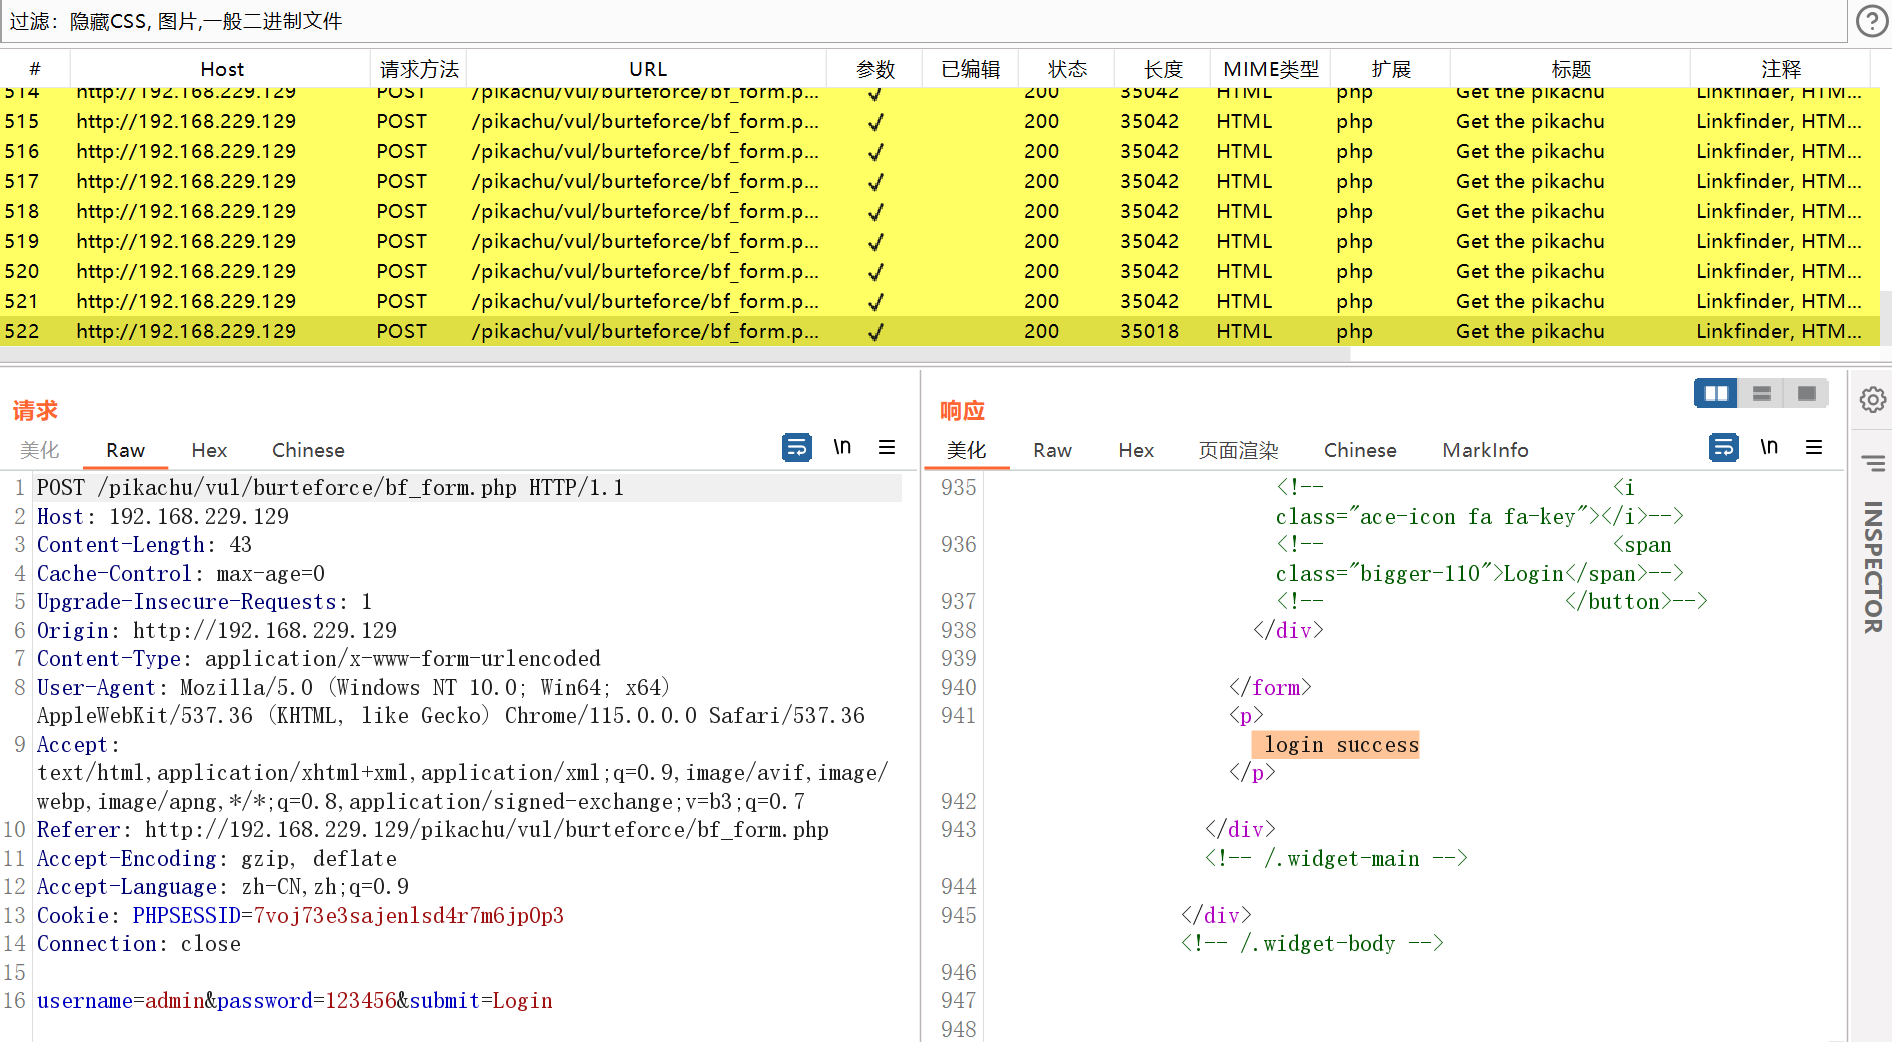Toggle word wrap in the request panel
This screenshot has width=1892, height=1042.
pyautogui.click(x=797, y=447)
